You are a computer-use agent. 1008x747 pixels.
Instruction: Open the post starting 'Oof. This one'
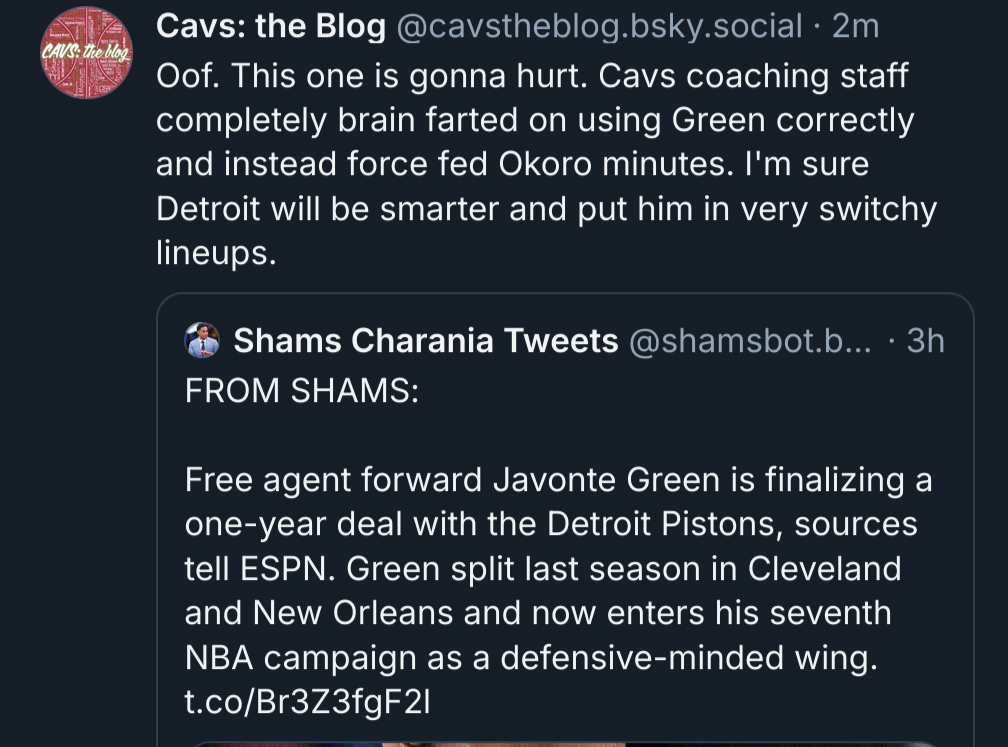pyautogui.click(x=540, y=165)
